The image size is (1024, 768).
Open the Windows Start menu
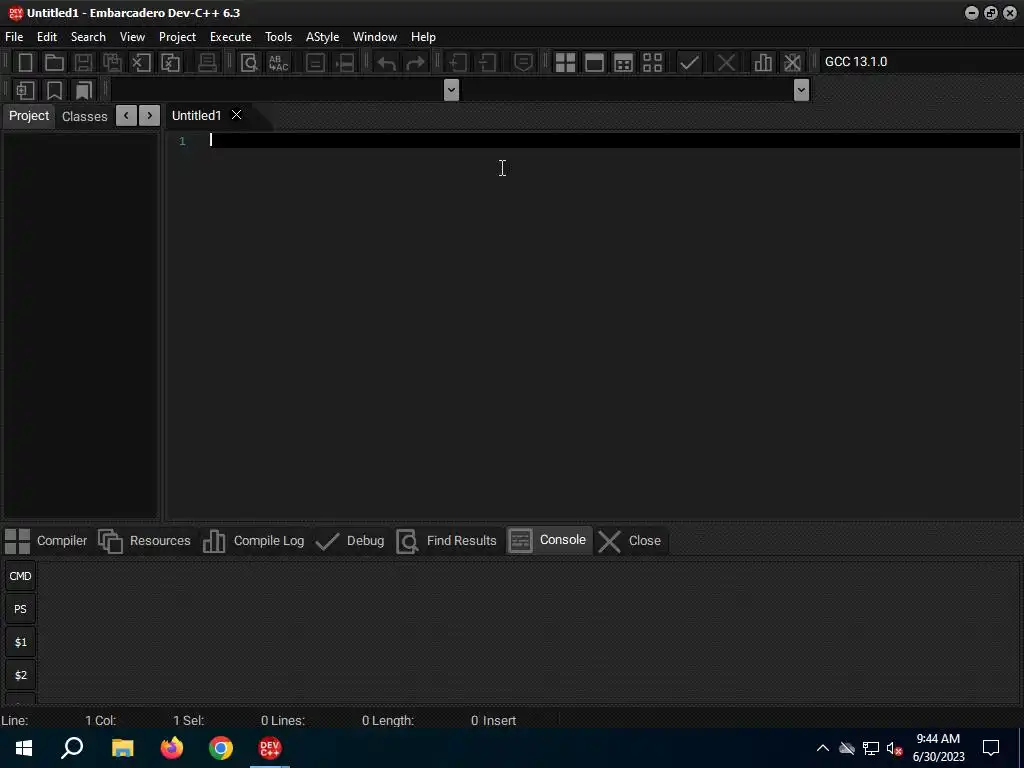(24, 748)
